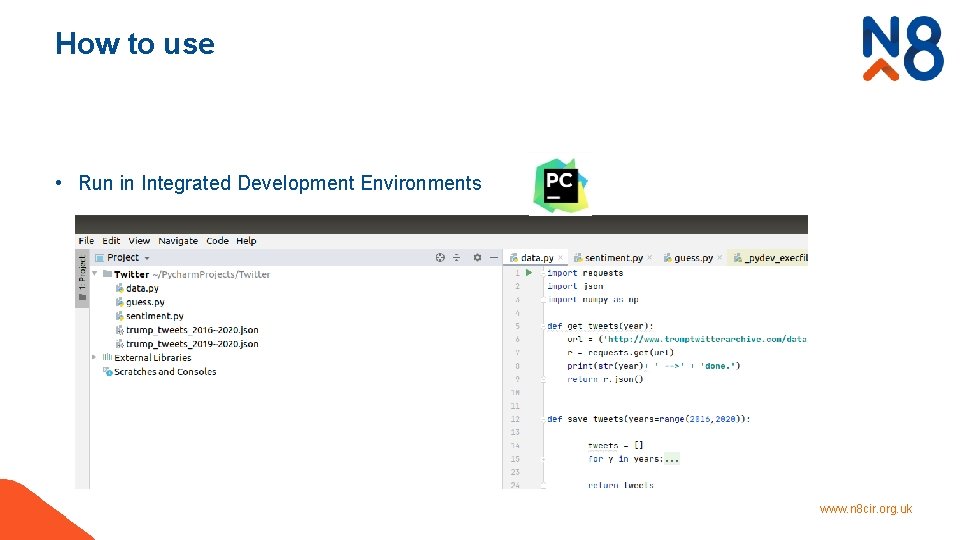Image resolution: width=960 pixels, height=540 pixels.
Task: Click the 'import json' code line
Action: pyautogui.click(x=575, y=287)
